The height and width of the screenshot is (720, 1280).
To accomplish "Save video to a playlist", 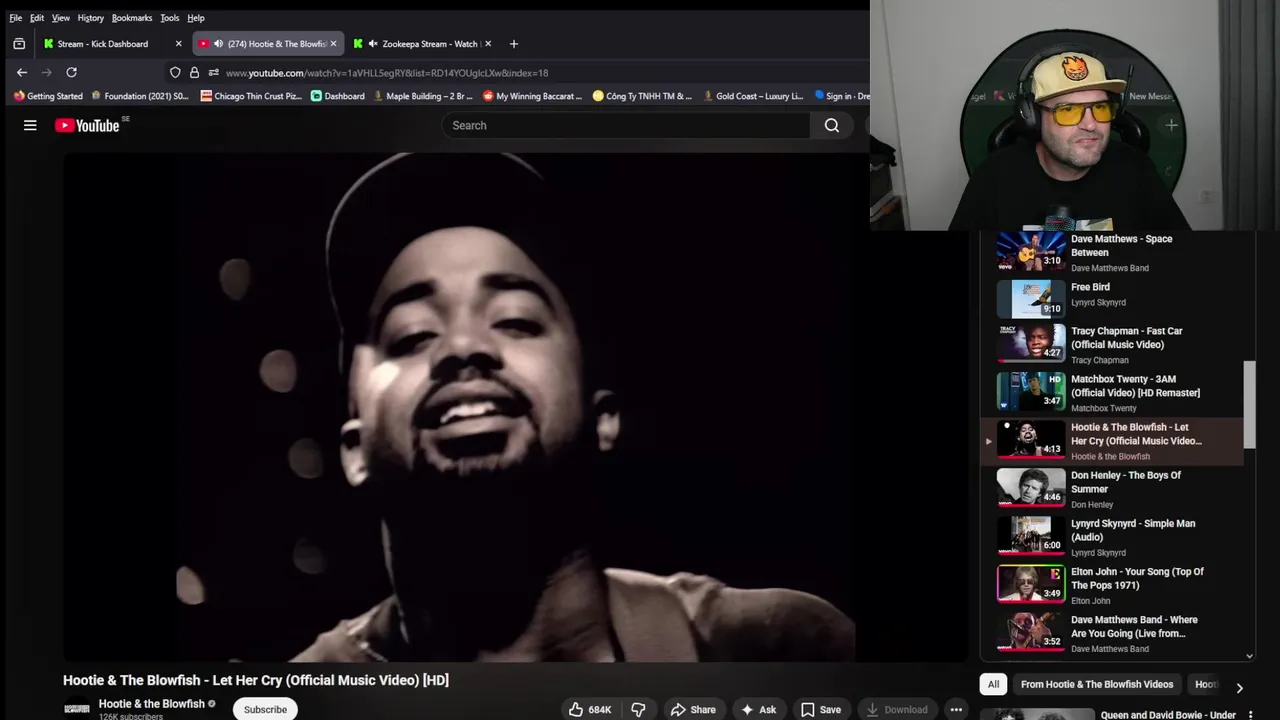I will 820,709.
